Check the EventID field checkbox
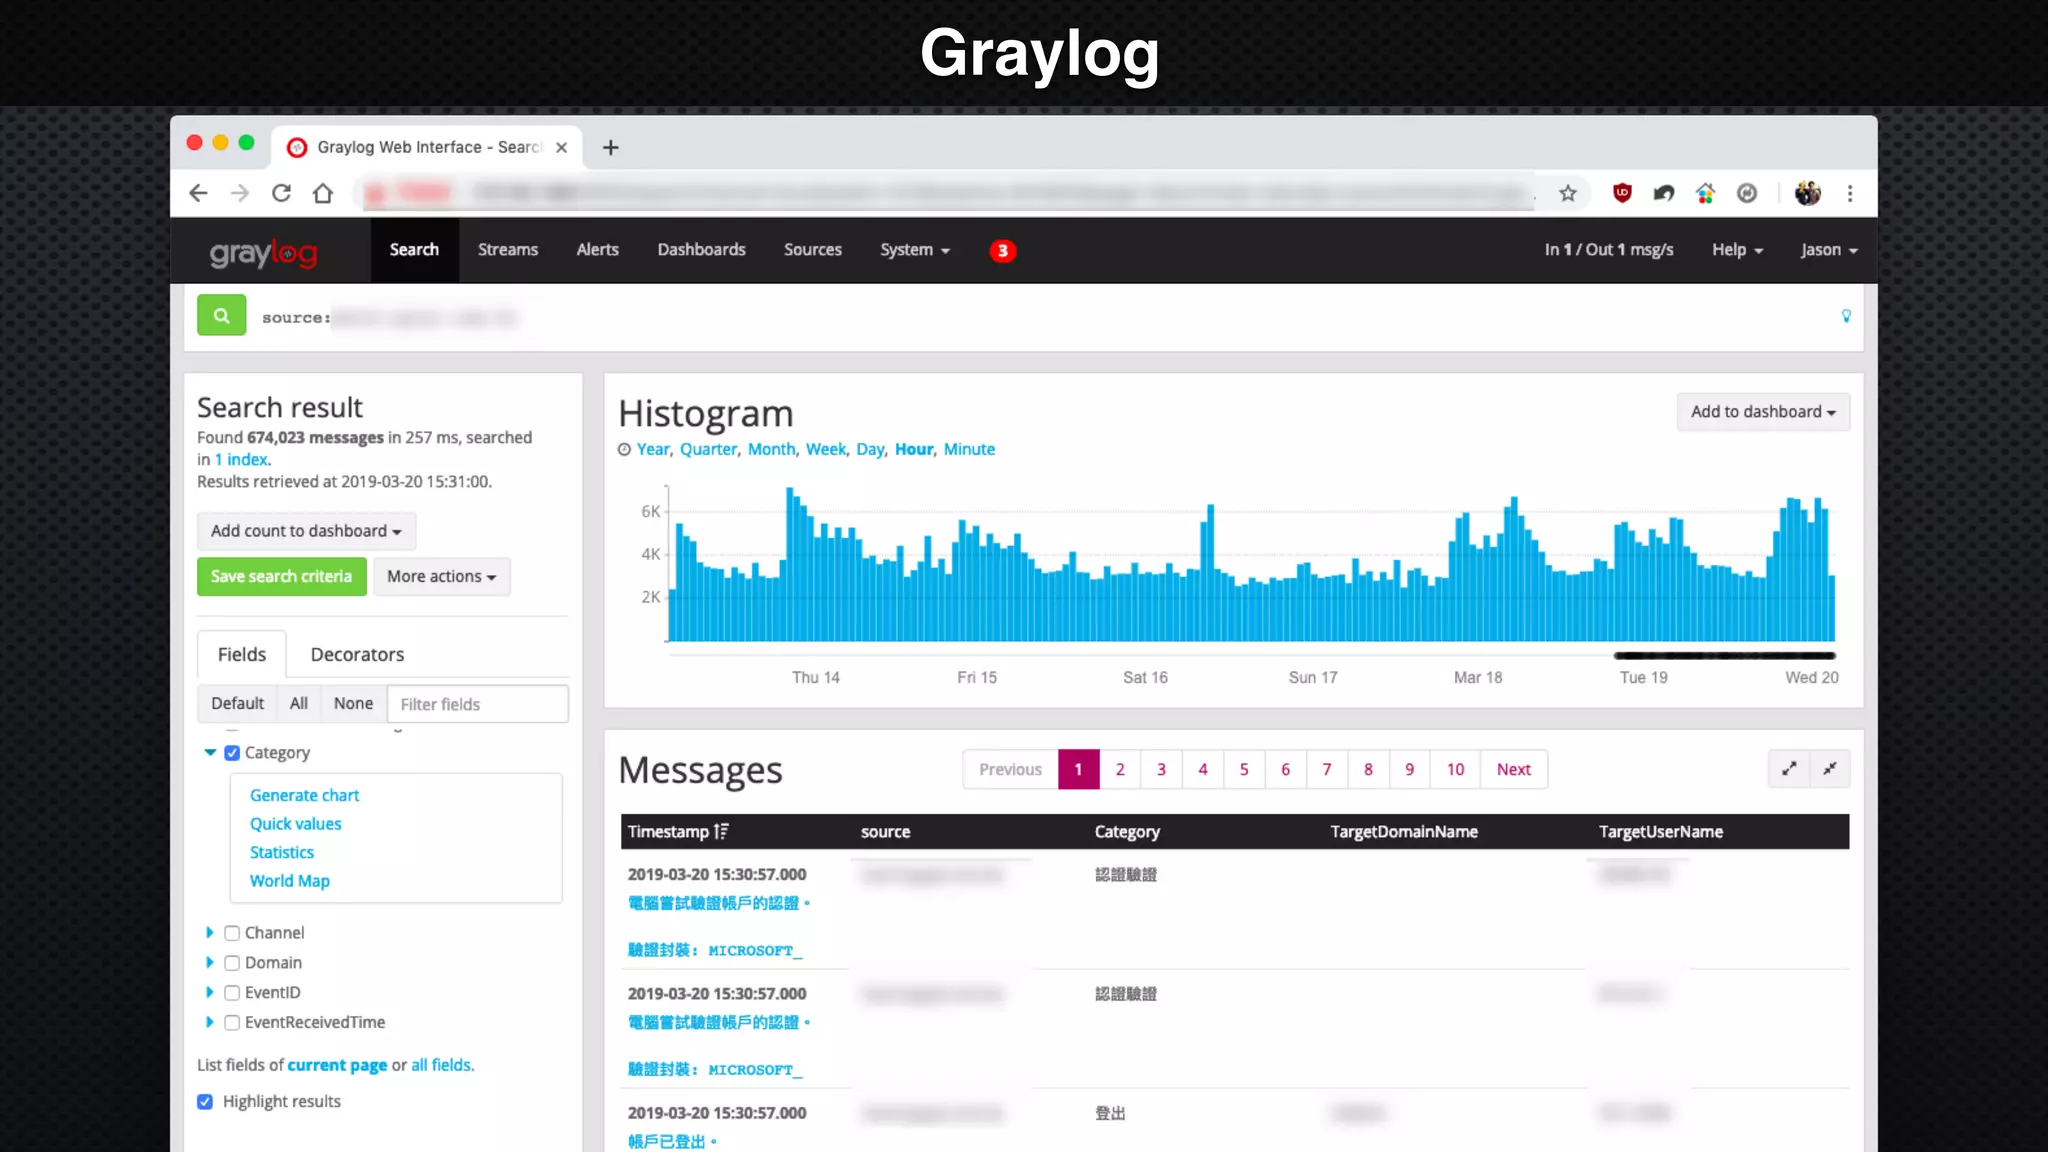 point(232,993)
